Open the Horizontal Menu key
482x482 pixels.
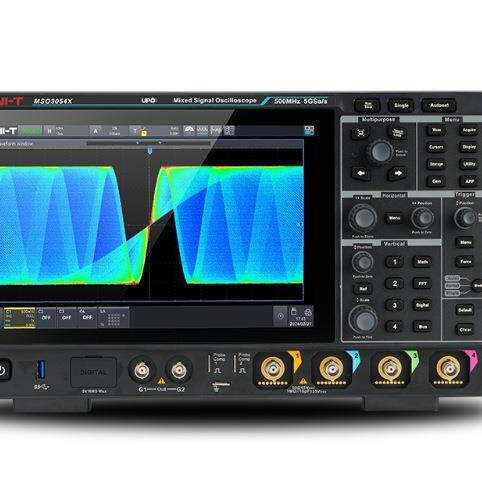click(x=394, y=218)
